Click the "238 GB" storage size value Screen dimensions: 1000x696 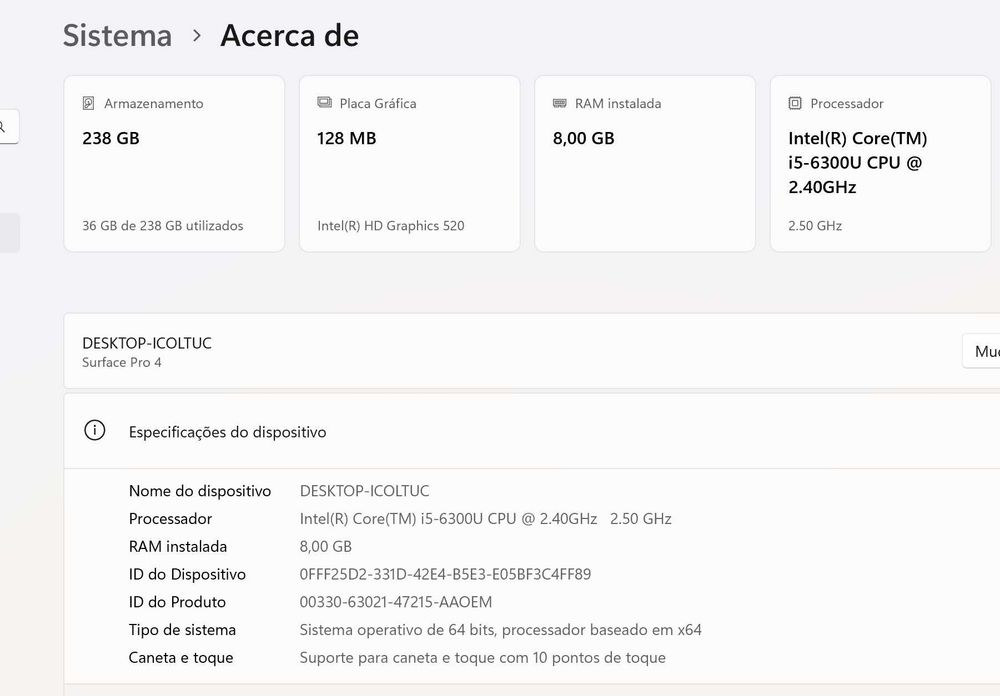point(111,138)
